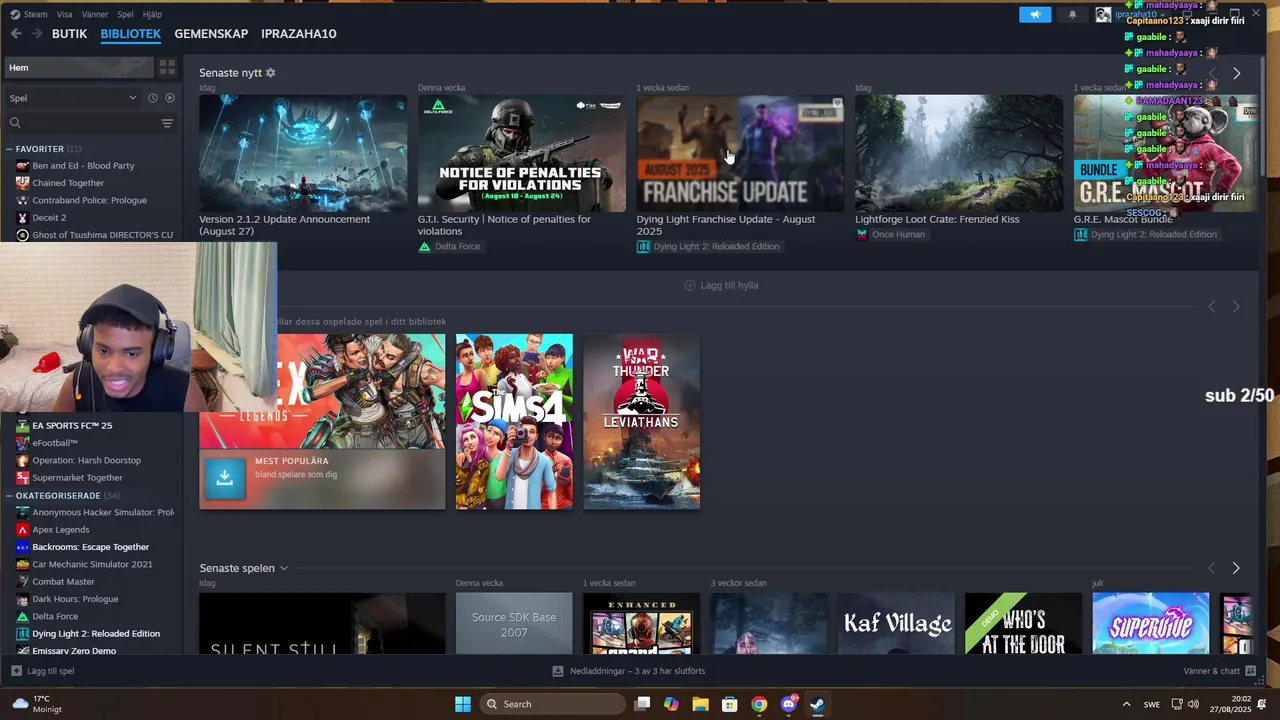Screen dimensions: 1280x720
Task: Collapse the OKATEGORISERADE category
Action: tap(9, 496)
